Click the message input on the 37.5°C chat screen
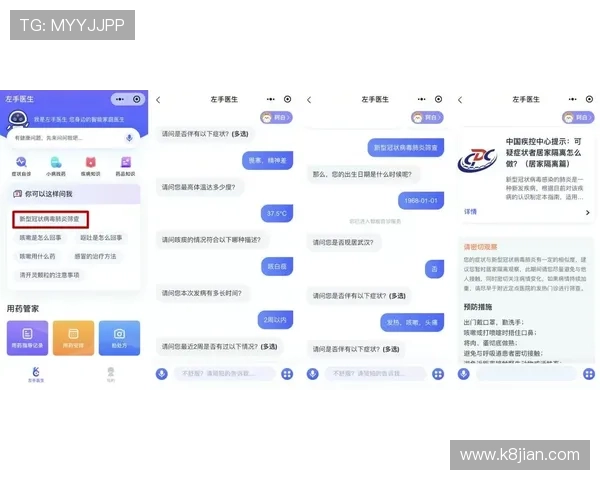This screenshot has width=600, height=480. pyautogui.click(x=224, y=374)
